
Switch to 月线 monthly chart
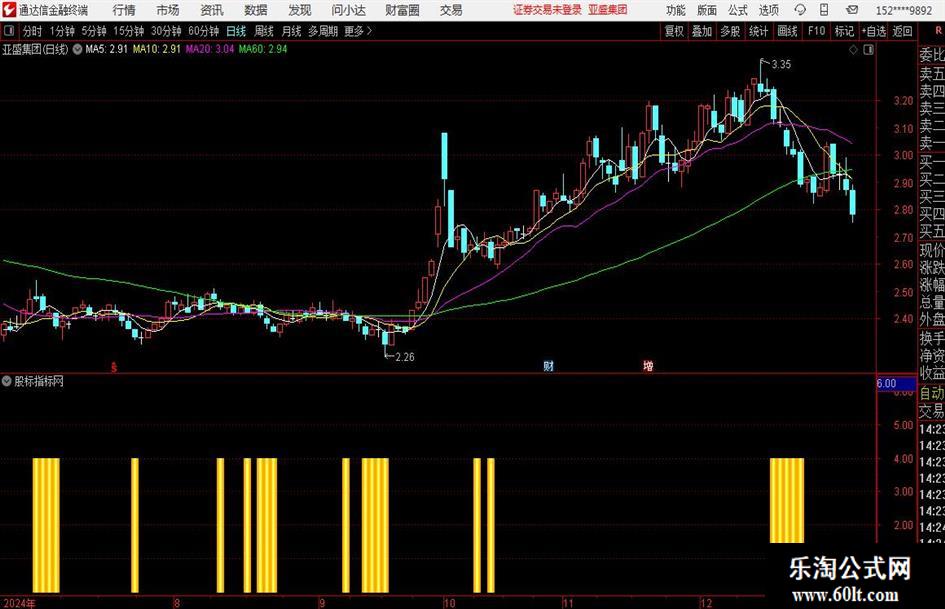point(291,31)
